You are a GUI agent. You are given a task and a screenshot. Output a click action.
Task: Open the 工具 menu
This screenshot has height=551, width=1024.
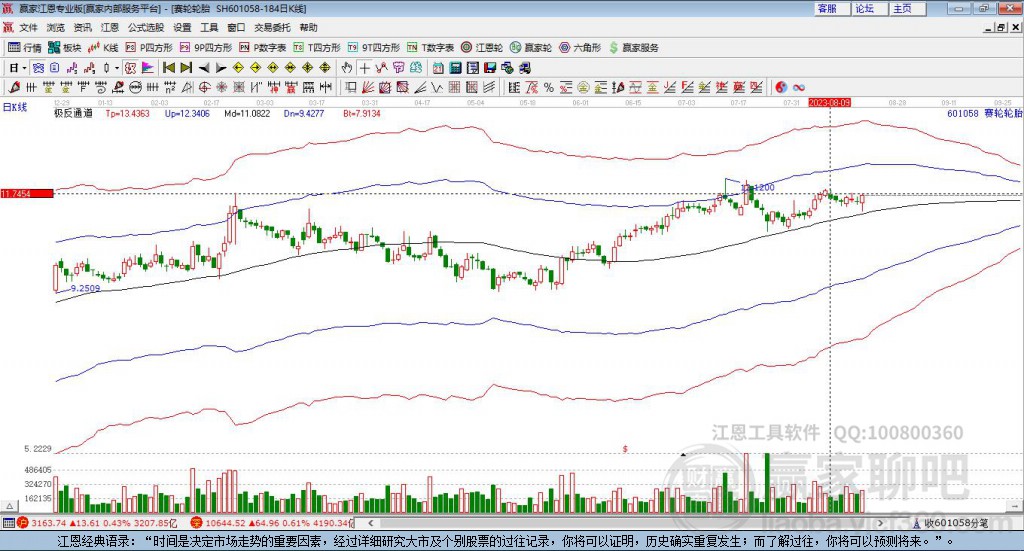coord(209,27)
